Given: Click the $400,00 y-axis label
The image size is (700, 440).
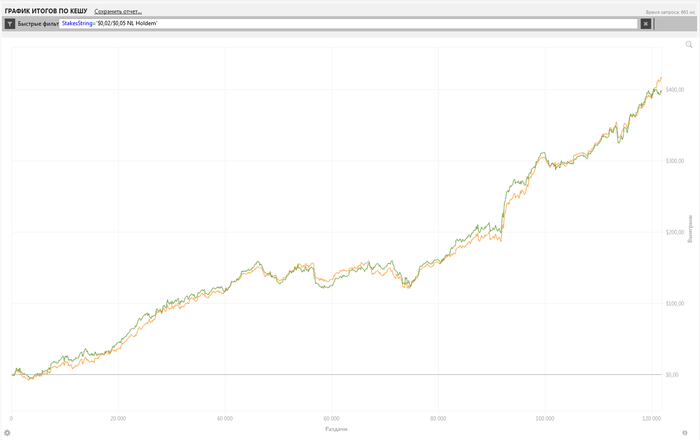Looking at the screenshot, I should tap(675, 90).
